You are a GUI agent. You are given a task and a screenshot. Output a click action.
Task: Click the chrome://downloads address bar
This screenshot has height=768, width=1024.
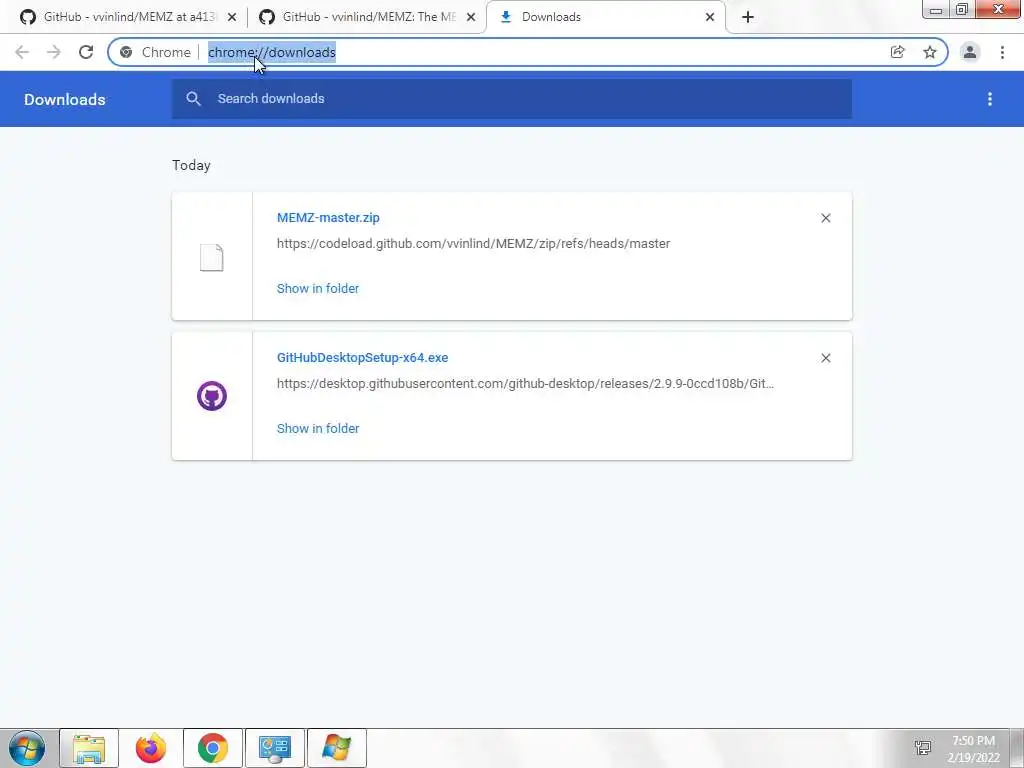(528, 52)
